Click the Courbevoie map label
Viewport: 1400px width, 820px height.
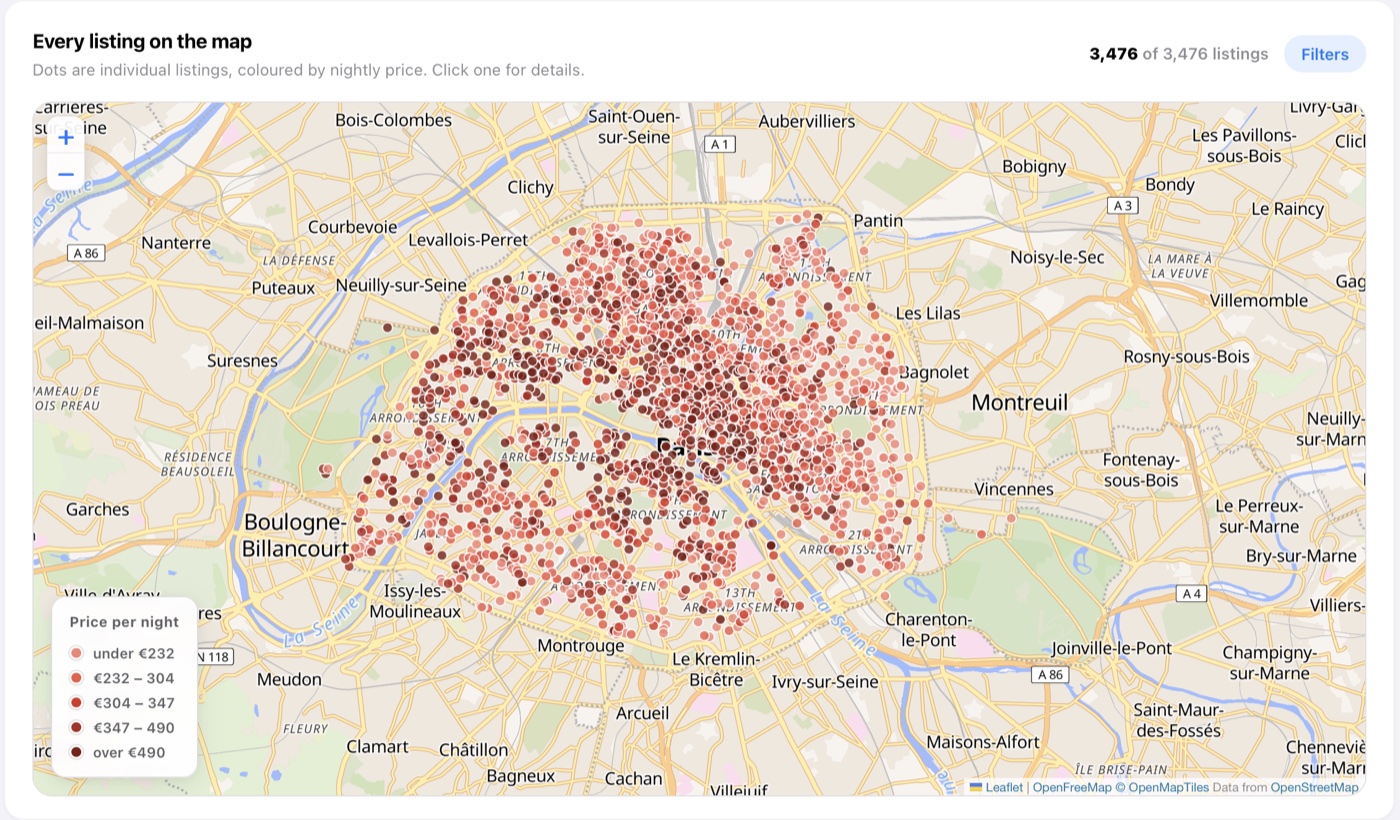coord(353,227)
